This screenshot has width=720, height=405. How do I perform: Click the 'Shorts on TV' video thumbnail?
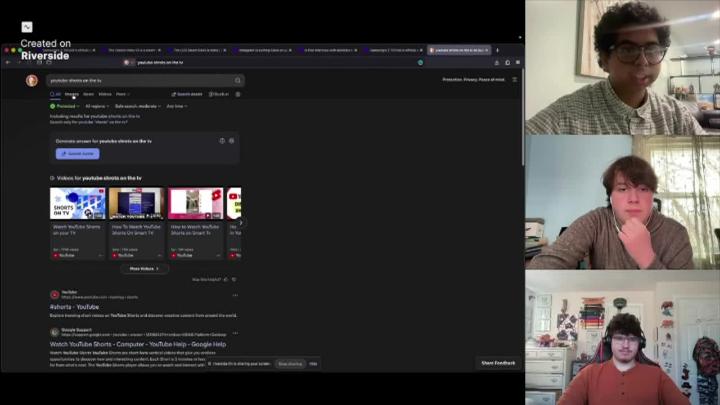click(77, 203)
